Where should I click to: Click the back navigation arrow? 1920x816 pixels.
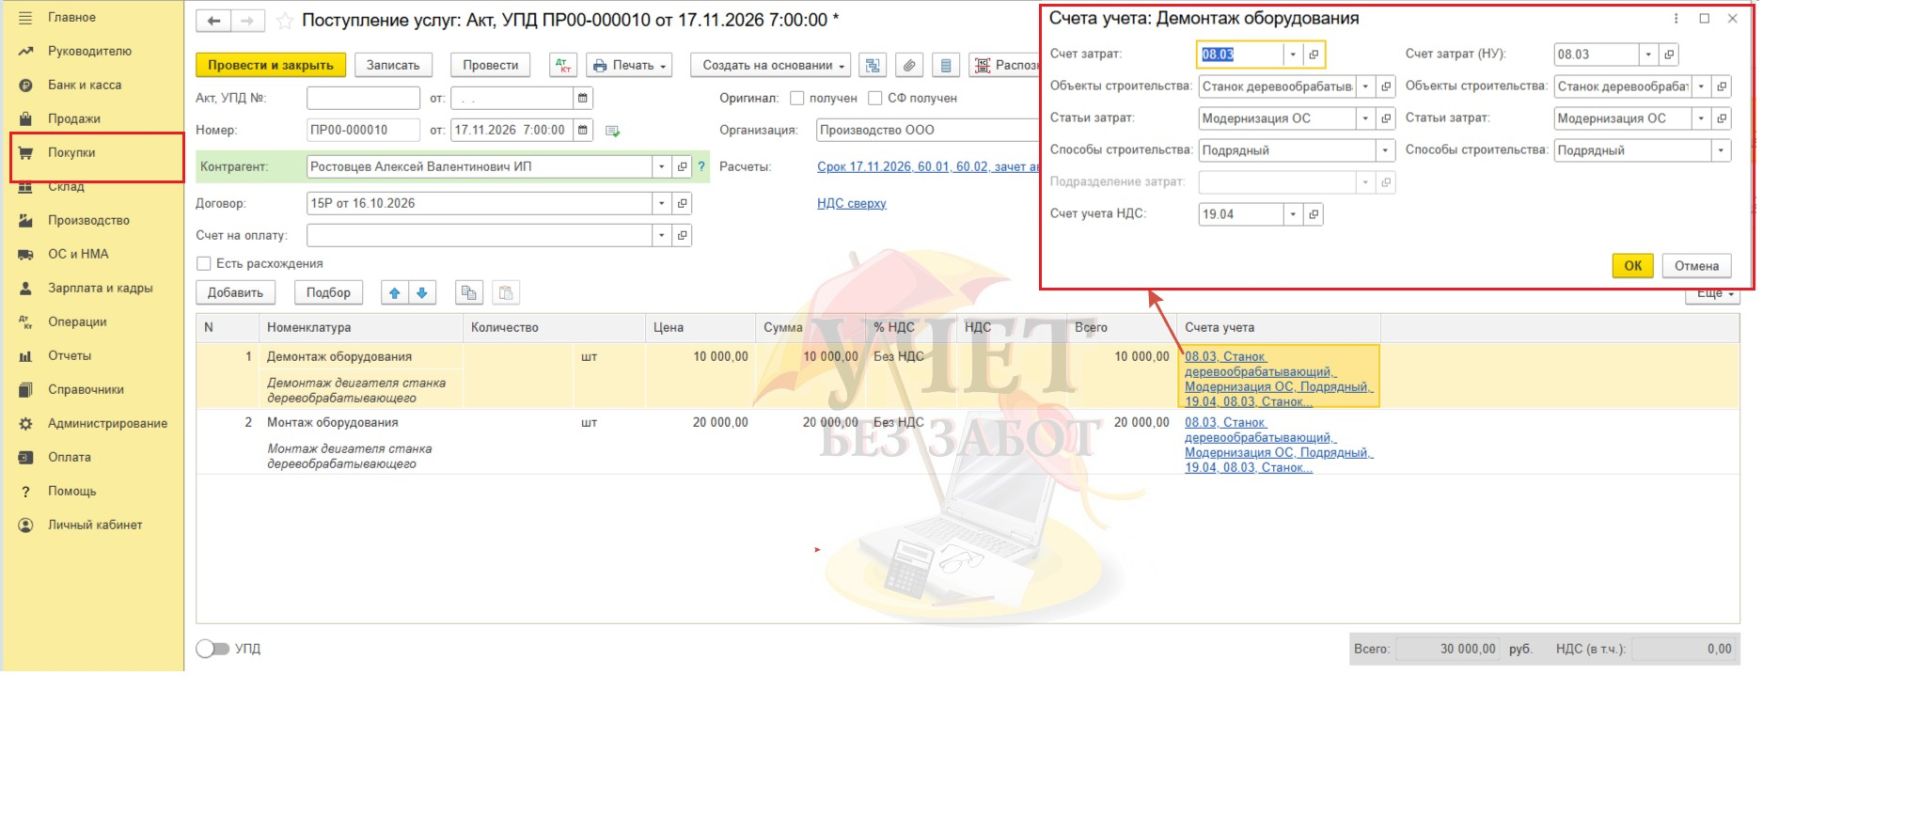pos(213,21)
